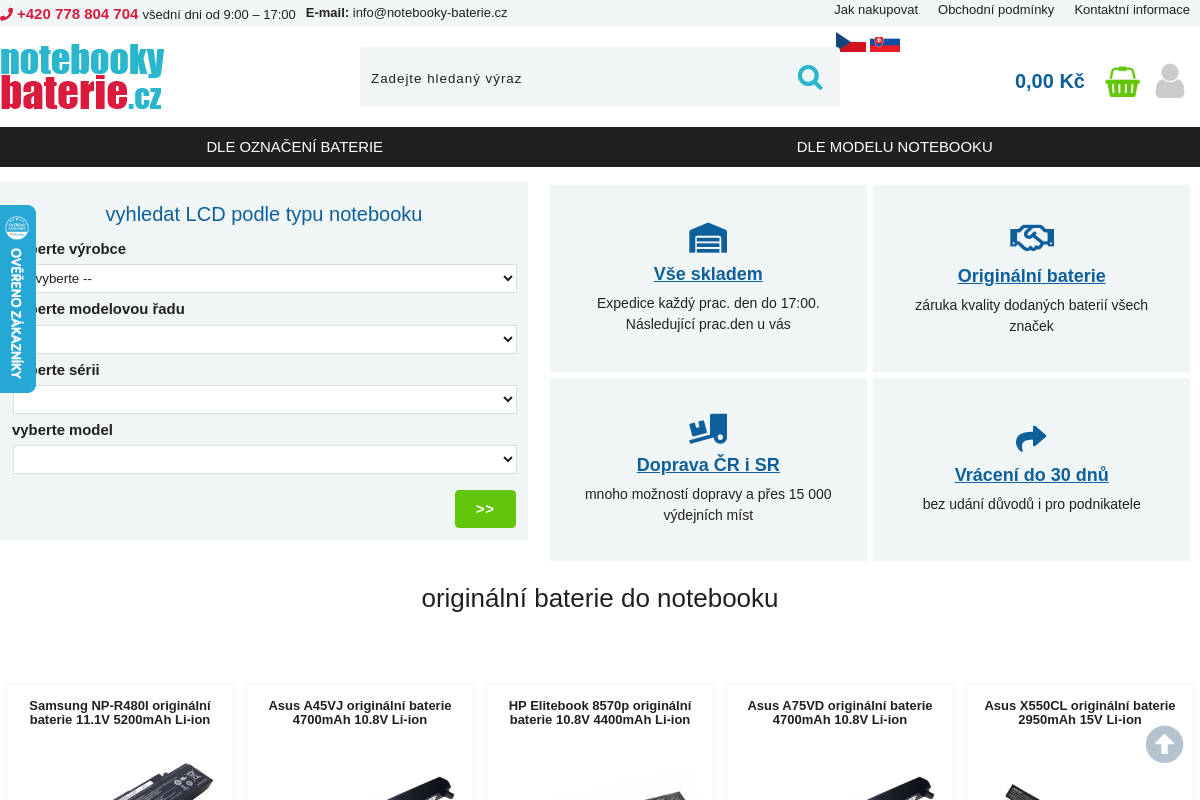The height and width of the screenshot is (800, 1200).
Task: Open Obchodní podmínky page
Action: click(996, 10)
